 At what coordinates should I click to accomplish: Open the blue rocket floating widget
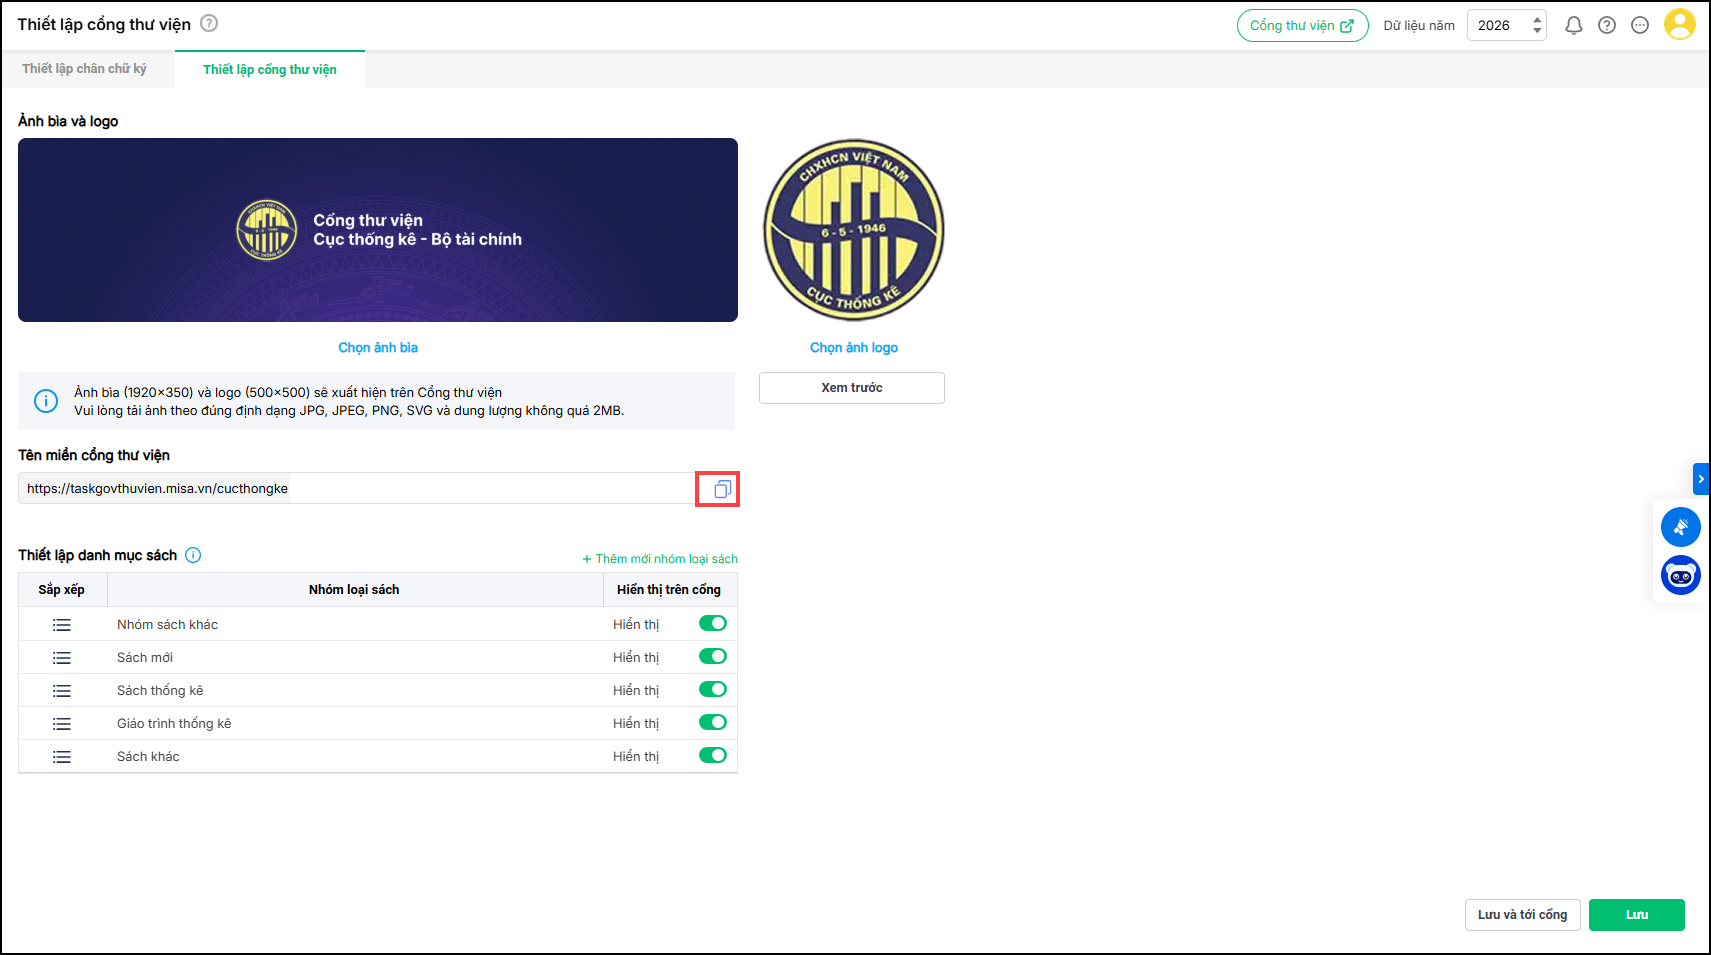pos(1681,527)
